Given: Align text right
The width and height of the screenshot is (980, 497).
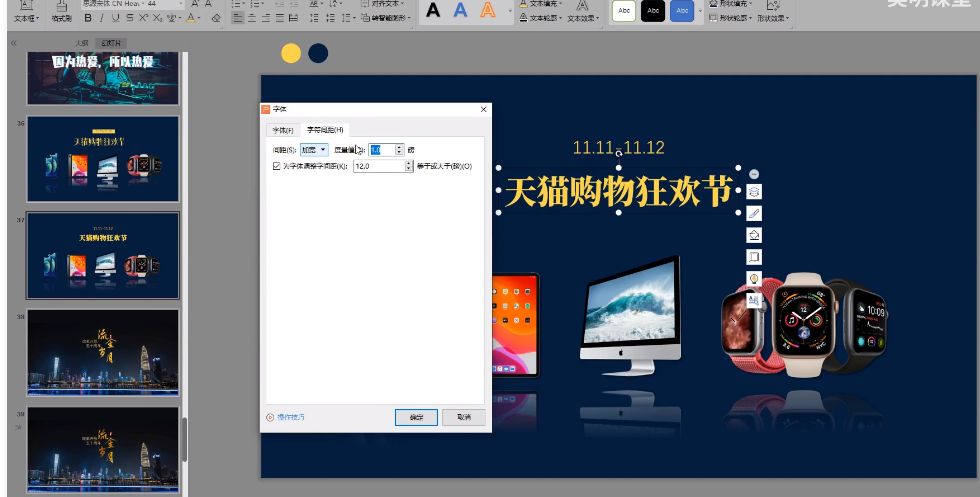Looking at the screenshot, I should tap(266, 18).
